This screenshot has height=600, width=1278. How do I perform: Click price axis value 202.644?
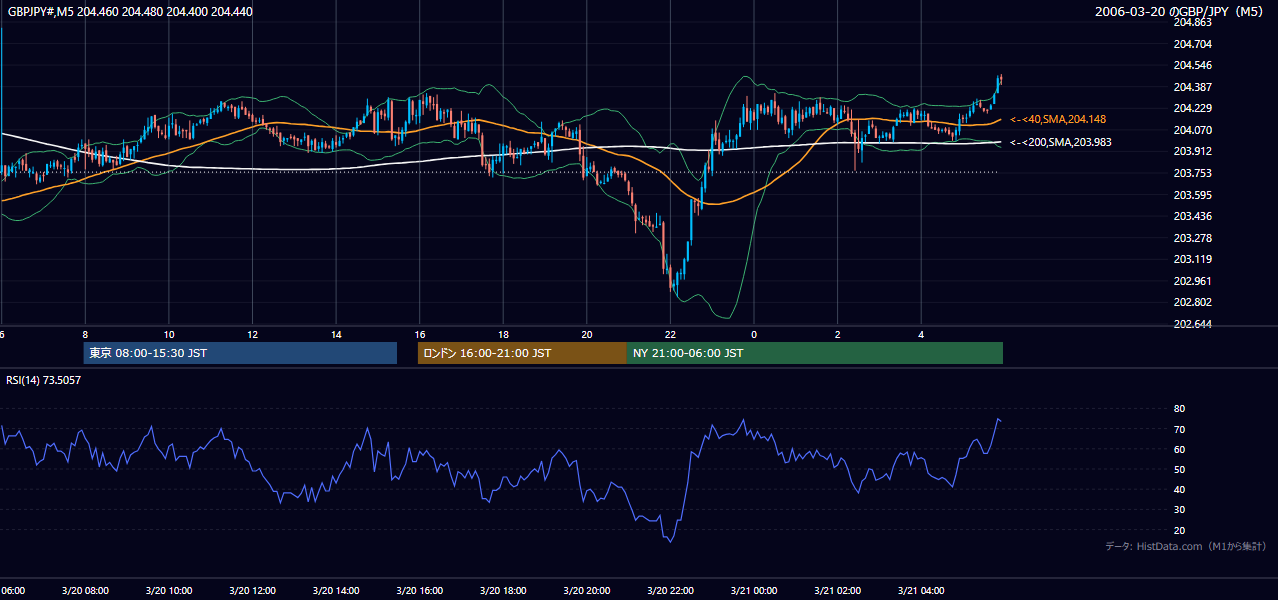click(x=1191, y=324)
